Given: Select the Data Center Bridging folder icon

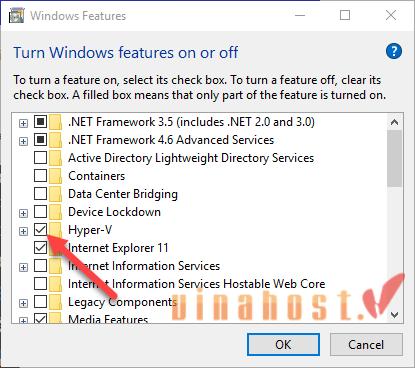Looking at the screenshot, I should point(56,194).
